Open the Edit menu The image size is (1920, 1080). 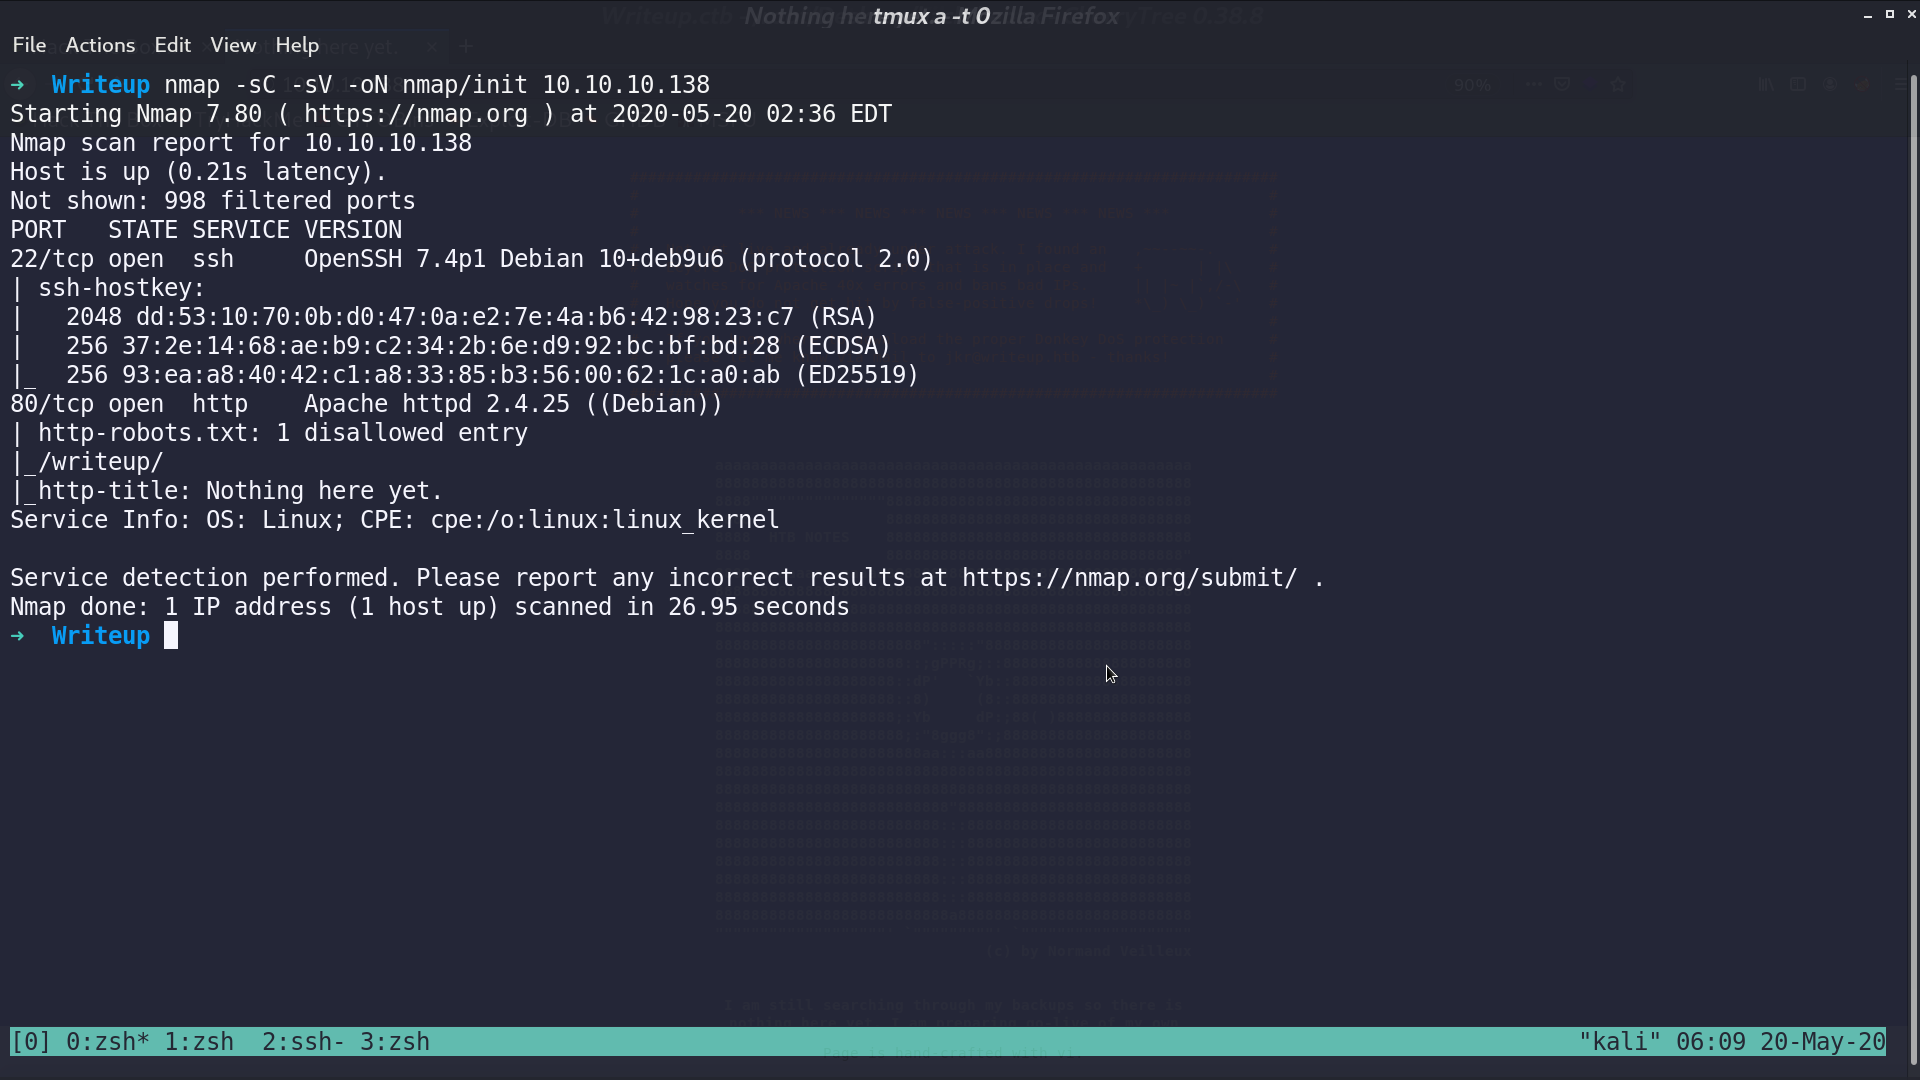pyautogui.click(x=172, y=45)
